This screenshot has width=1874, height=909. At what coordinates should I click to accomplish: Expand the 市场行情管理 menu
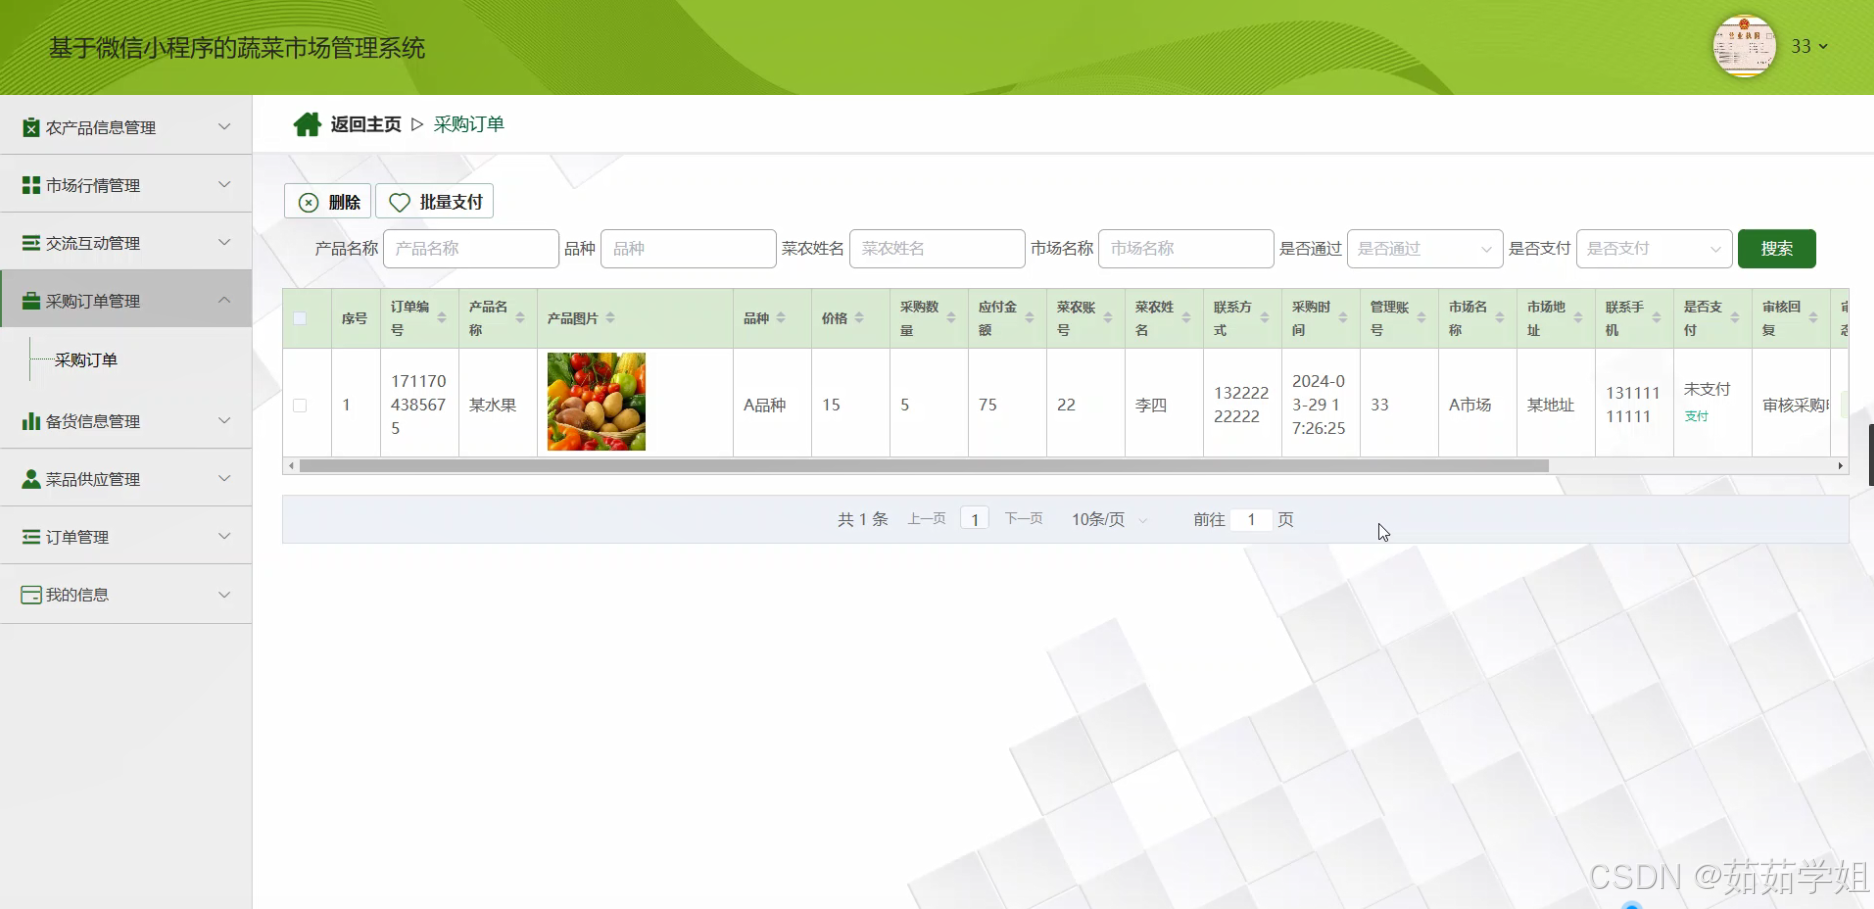[224, 185]
